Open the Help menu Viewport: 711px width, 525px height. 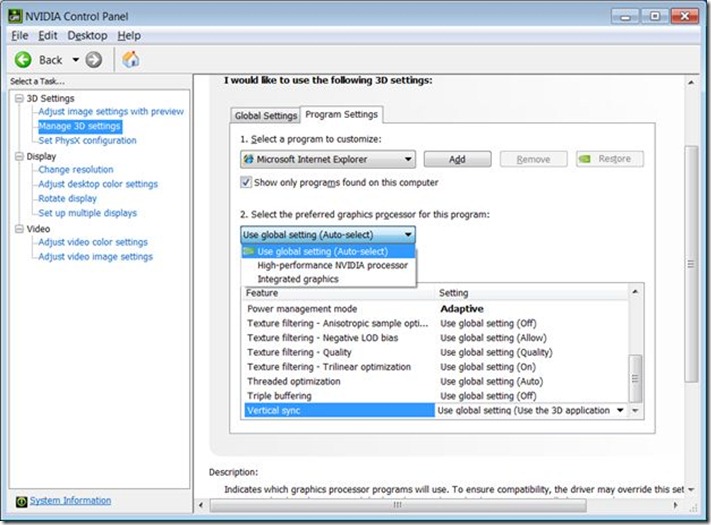tap(129, 35)
